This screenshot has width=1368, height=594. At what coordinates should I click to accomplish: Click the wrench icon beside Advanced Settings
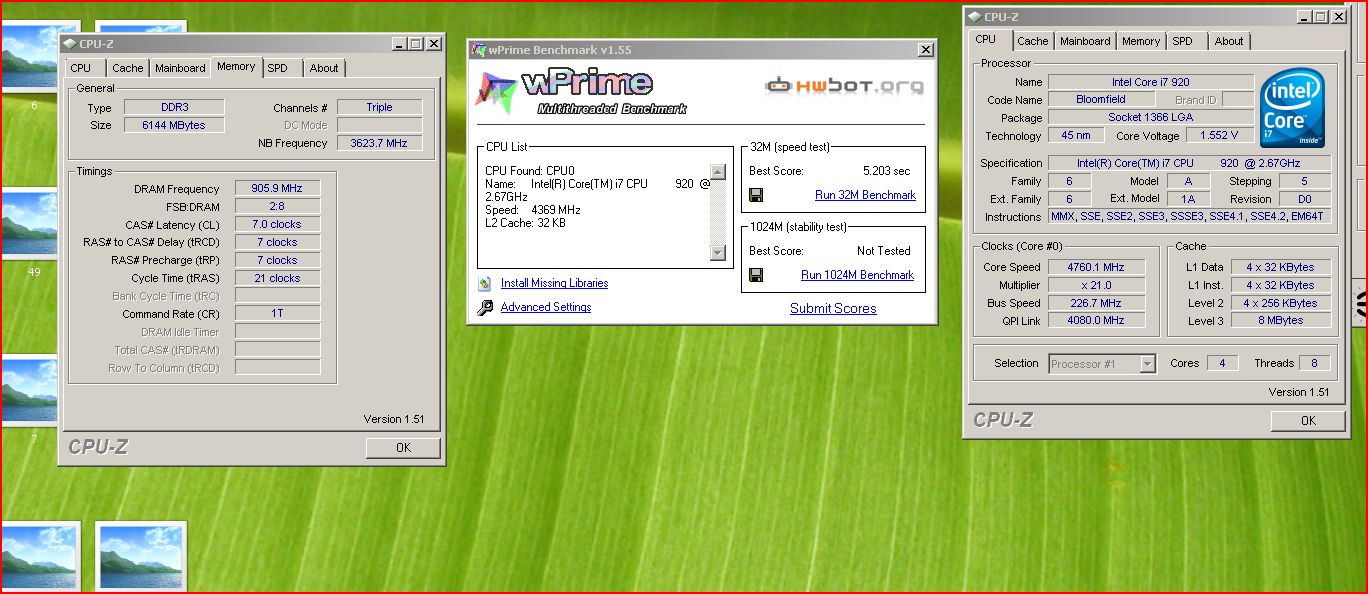pyautogui.click(x=485, y=308)
